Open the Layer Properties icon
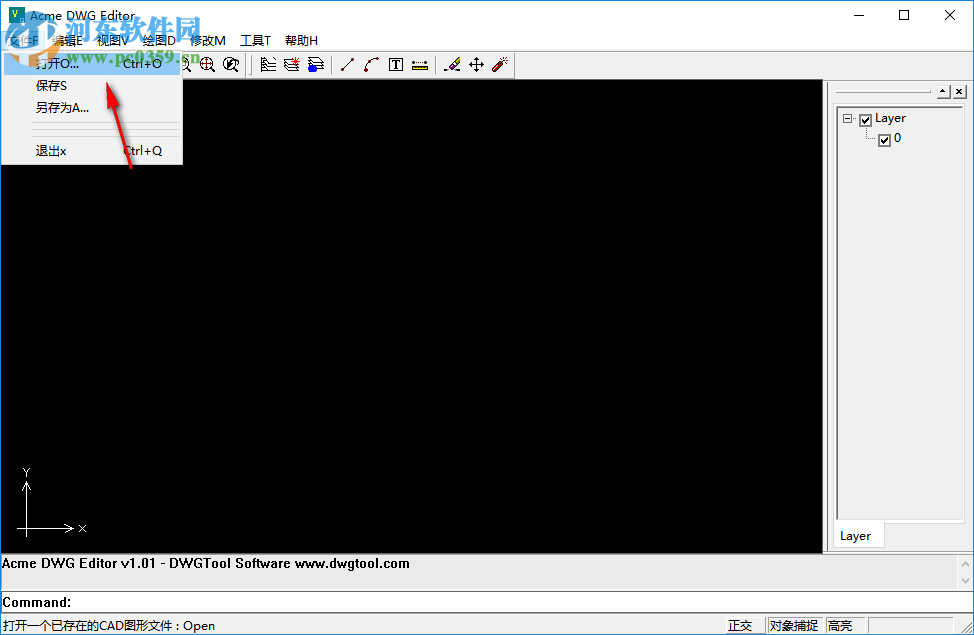Screen dimensions: 974x635 point(267,64)
